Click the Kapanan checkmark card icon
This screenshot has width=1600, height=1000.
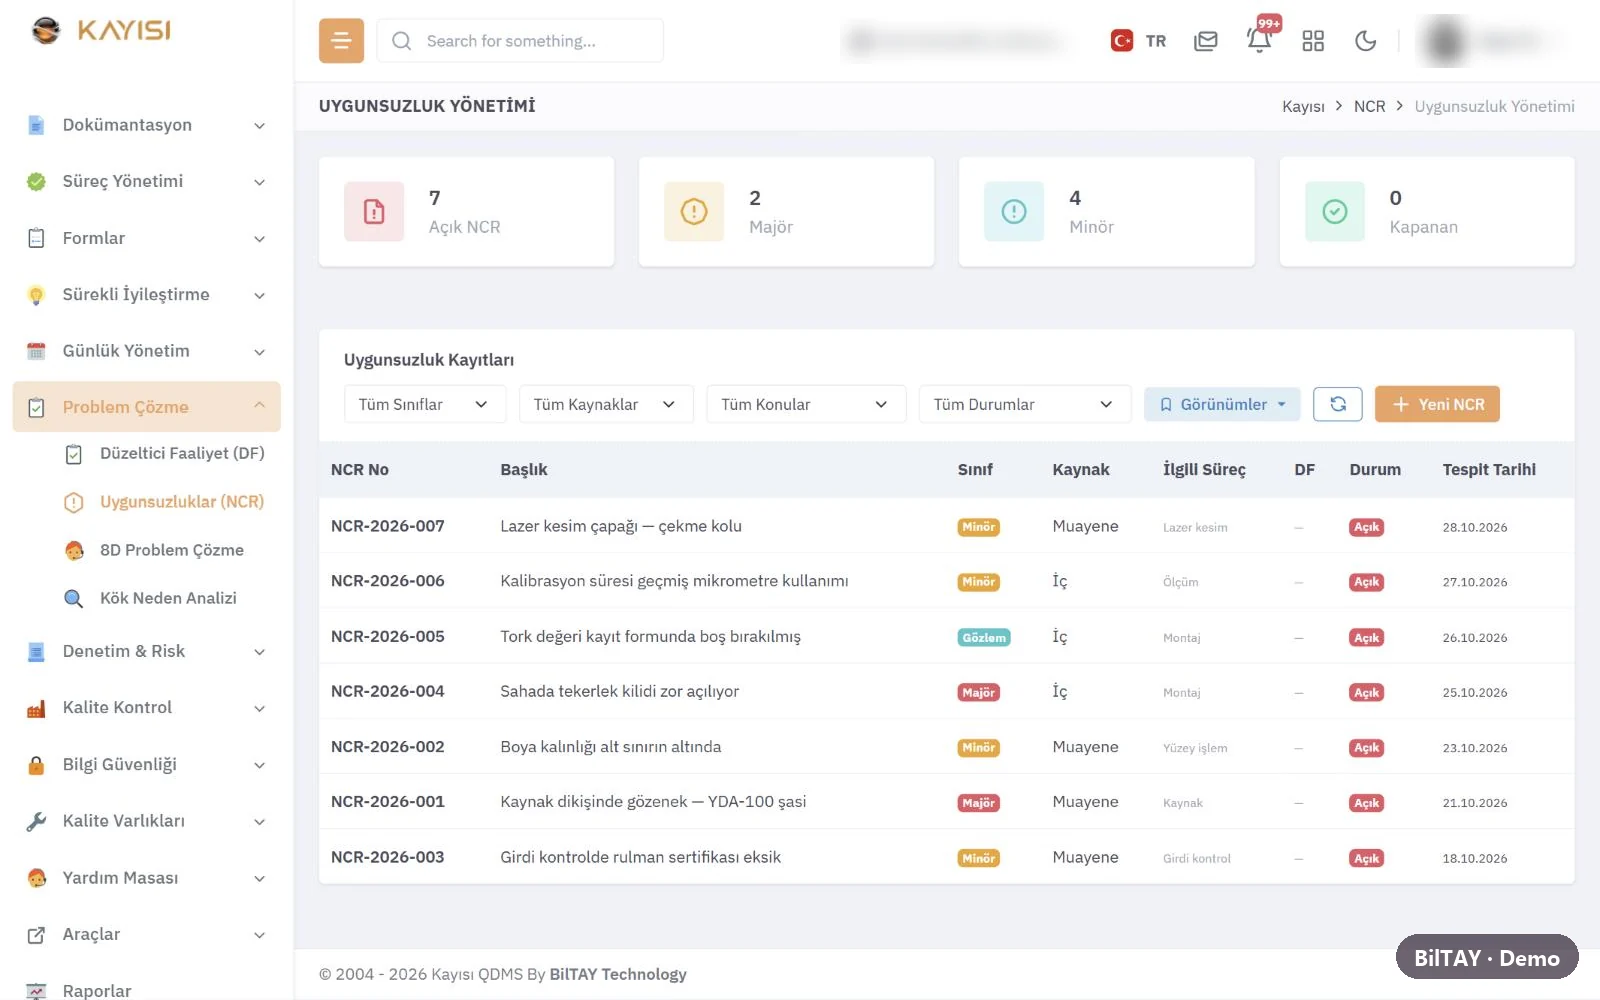[1335, 211]
